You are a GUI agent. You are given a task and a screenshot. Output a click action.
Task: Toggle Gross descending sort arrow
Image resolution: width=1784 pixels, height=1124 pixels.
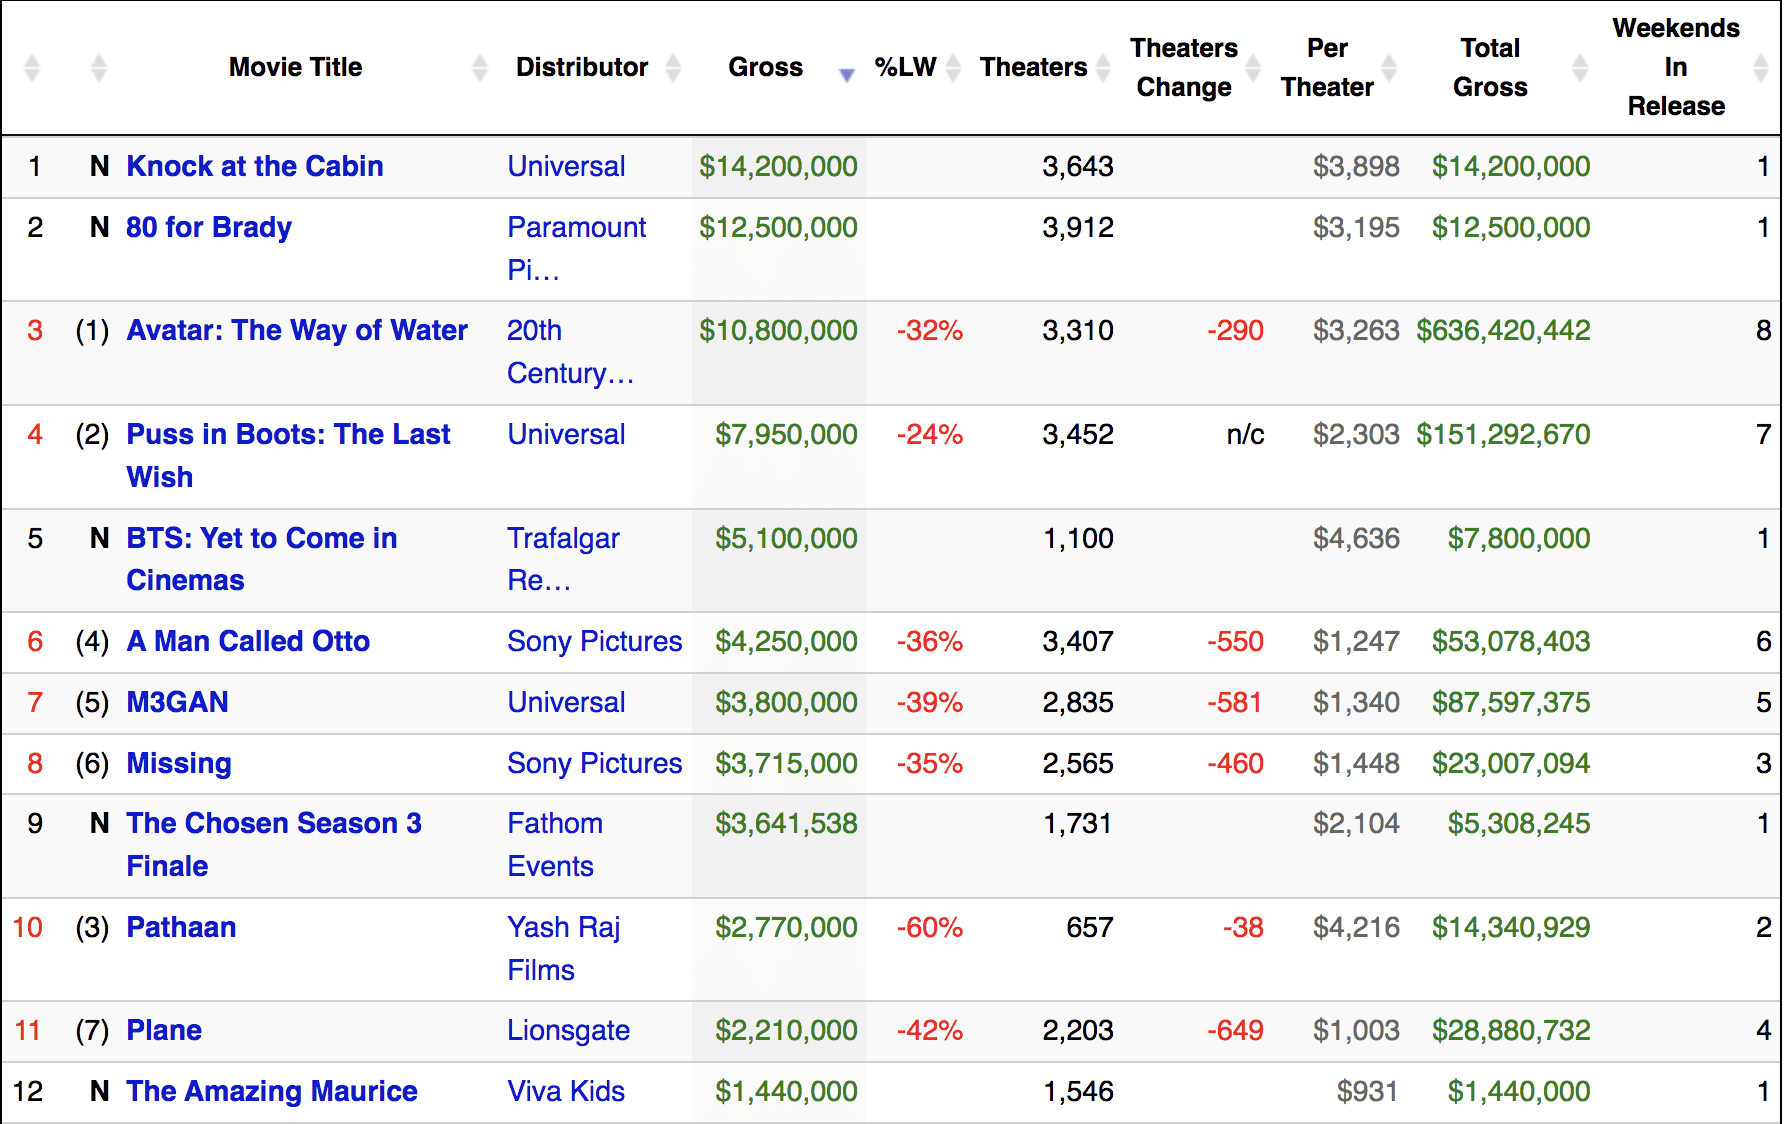click(847, 74)
